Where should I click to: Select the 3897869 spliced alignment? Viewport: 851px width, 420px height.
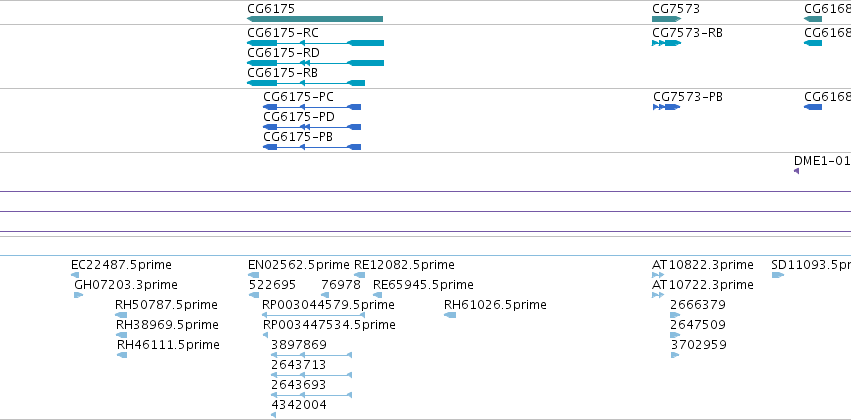tap(312, 355)
